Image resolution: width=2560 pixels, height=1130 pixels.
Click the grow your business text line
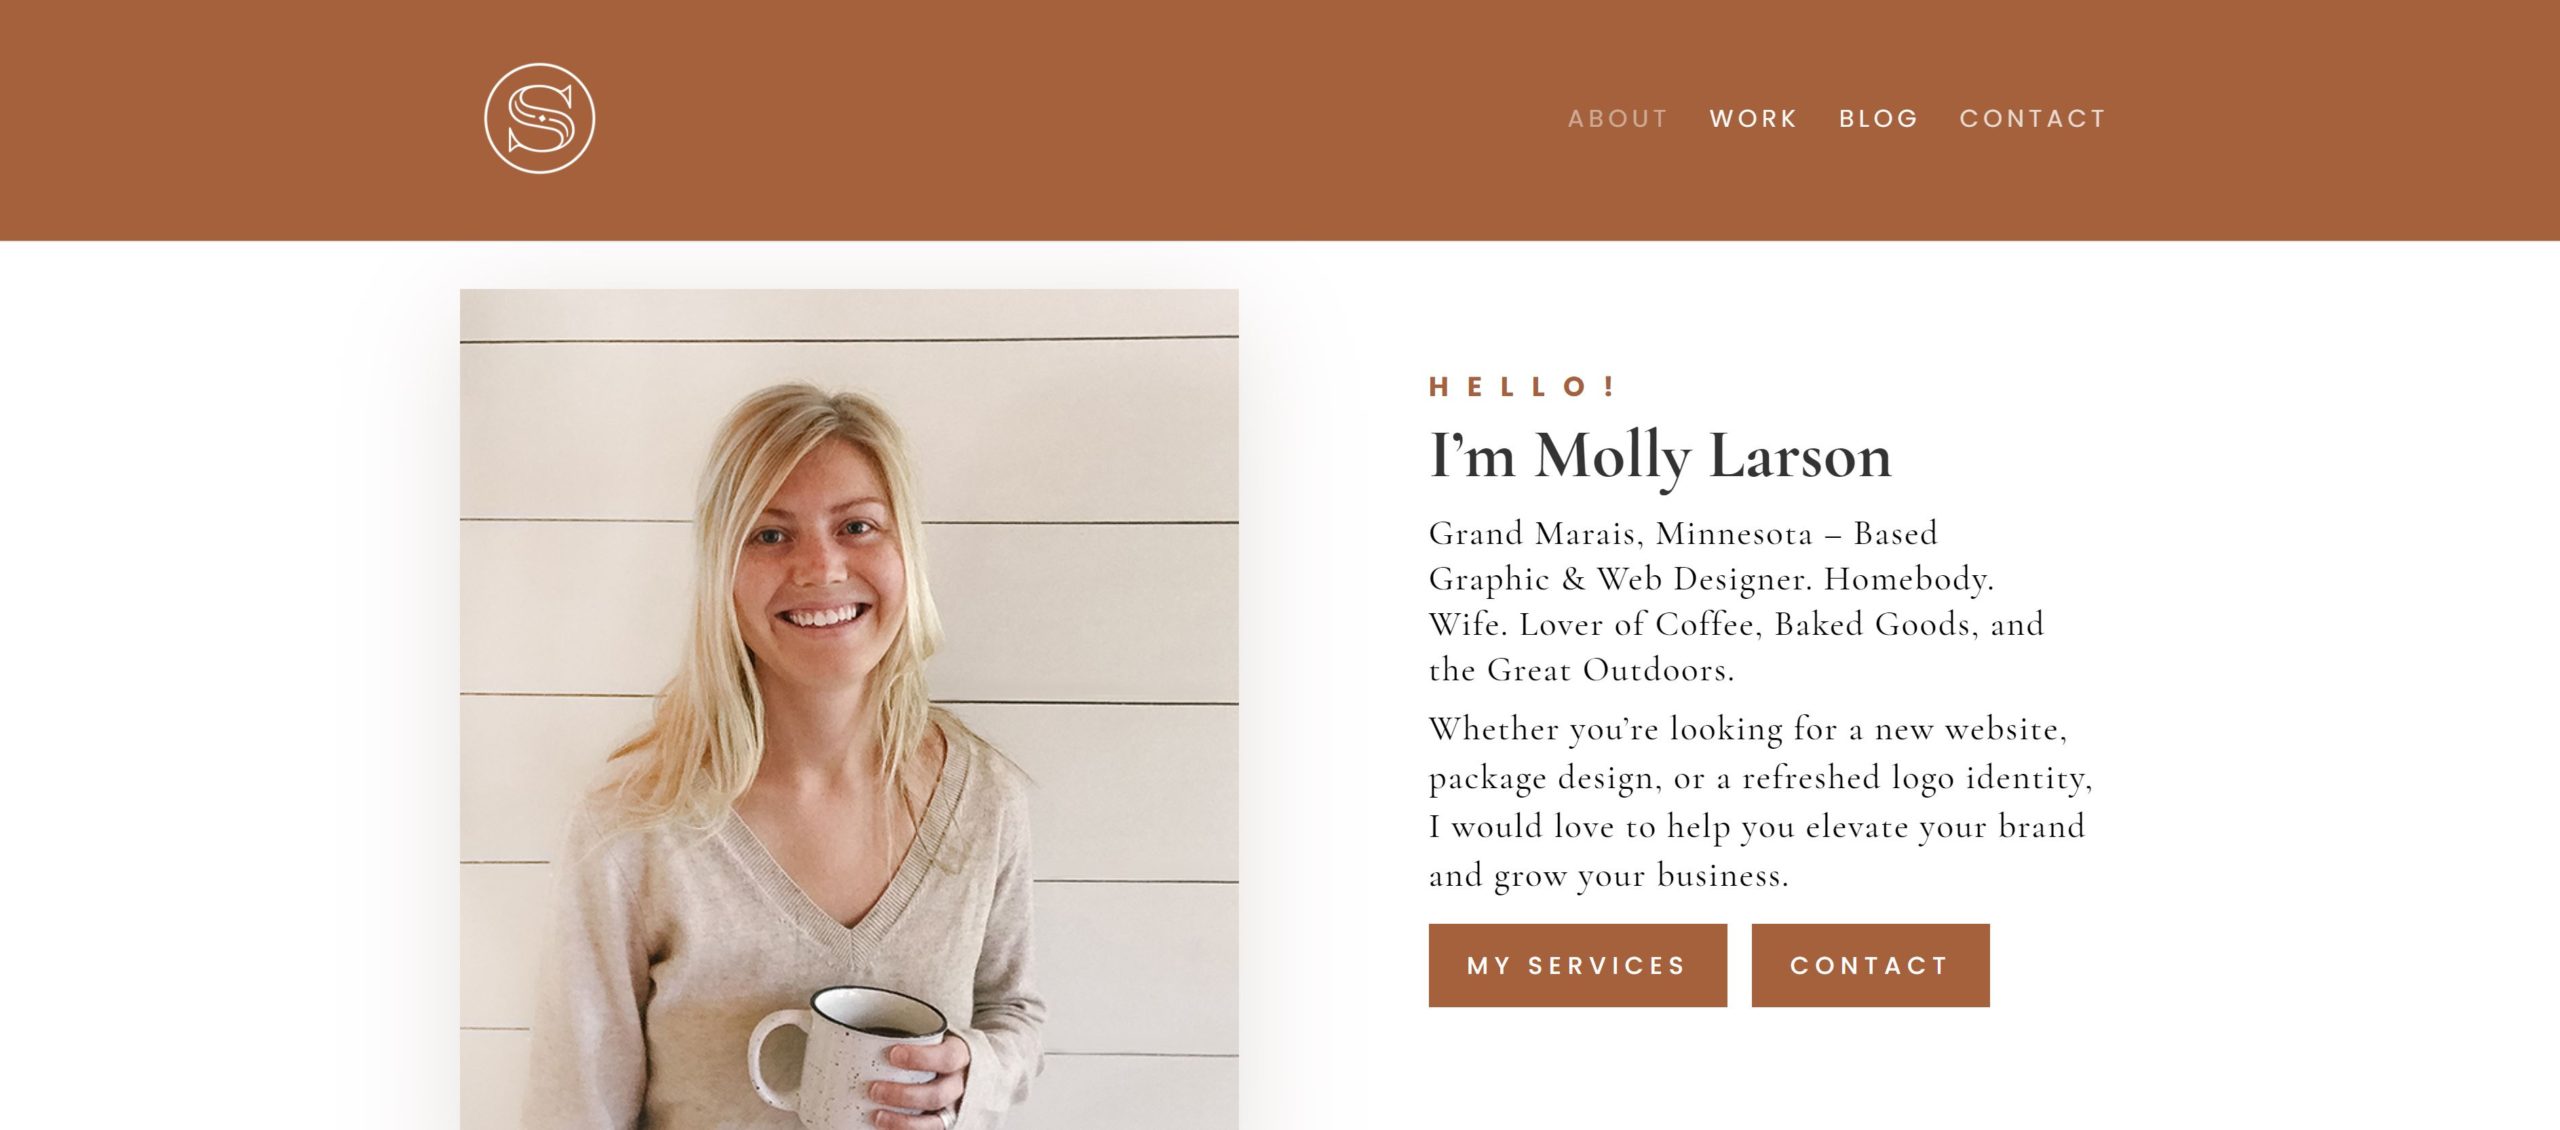pyautogui.click(x=1608, y=876)
